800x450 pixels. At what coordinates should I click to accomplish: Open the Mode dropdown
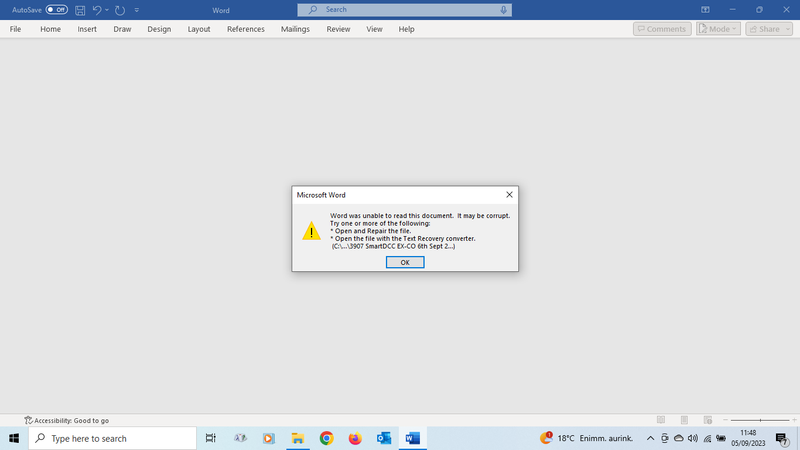coord(718,29)
